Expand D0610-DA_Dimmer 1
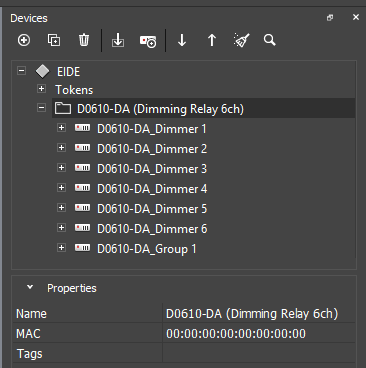The width and height of the screenshot is (366, 368). coord(61,128)
